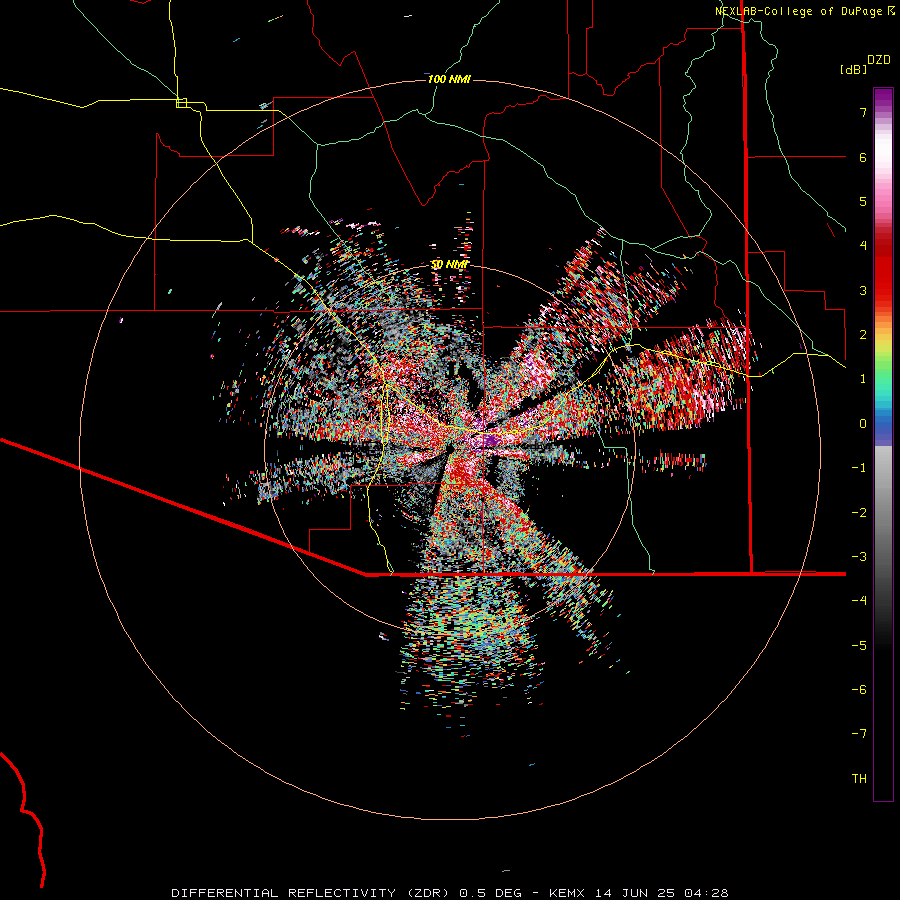Select the 6 dB scale value

click(863, 157)
